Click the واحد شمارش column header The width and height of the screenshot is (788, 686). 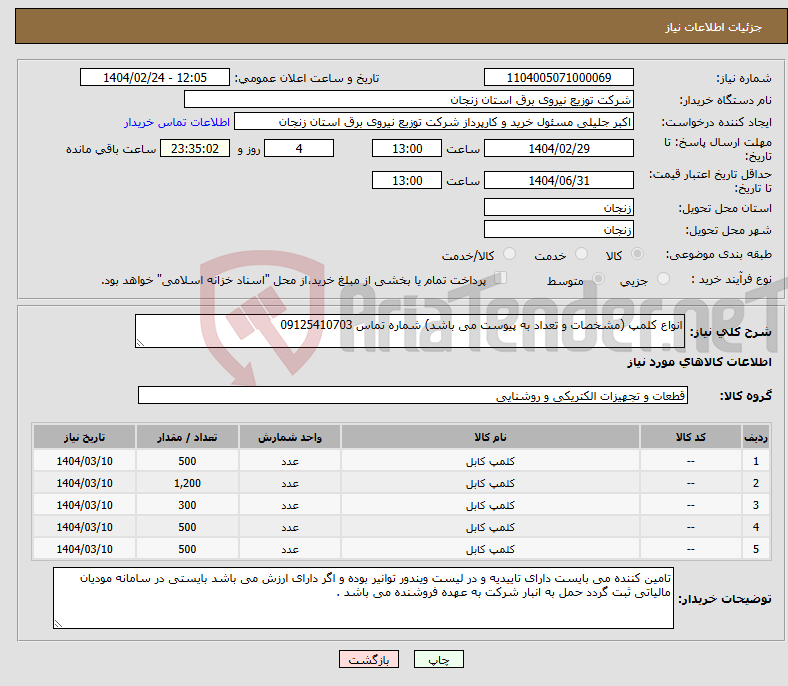[x=290, y=437]
